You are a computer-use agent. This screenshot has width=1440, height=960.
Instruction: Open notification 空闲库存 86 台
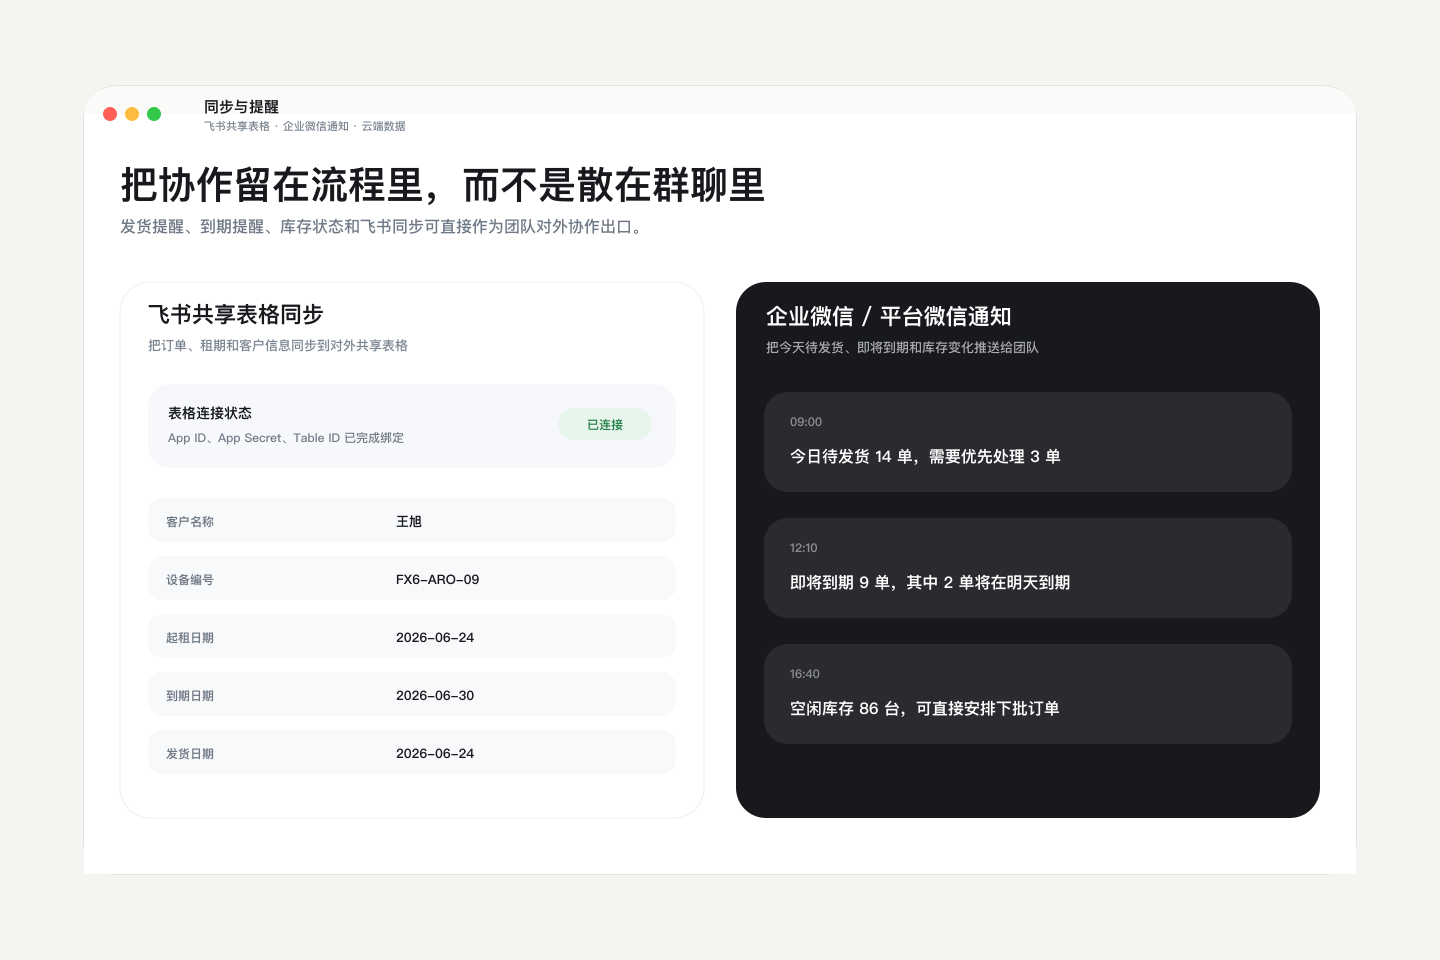1028,694
